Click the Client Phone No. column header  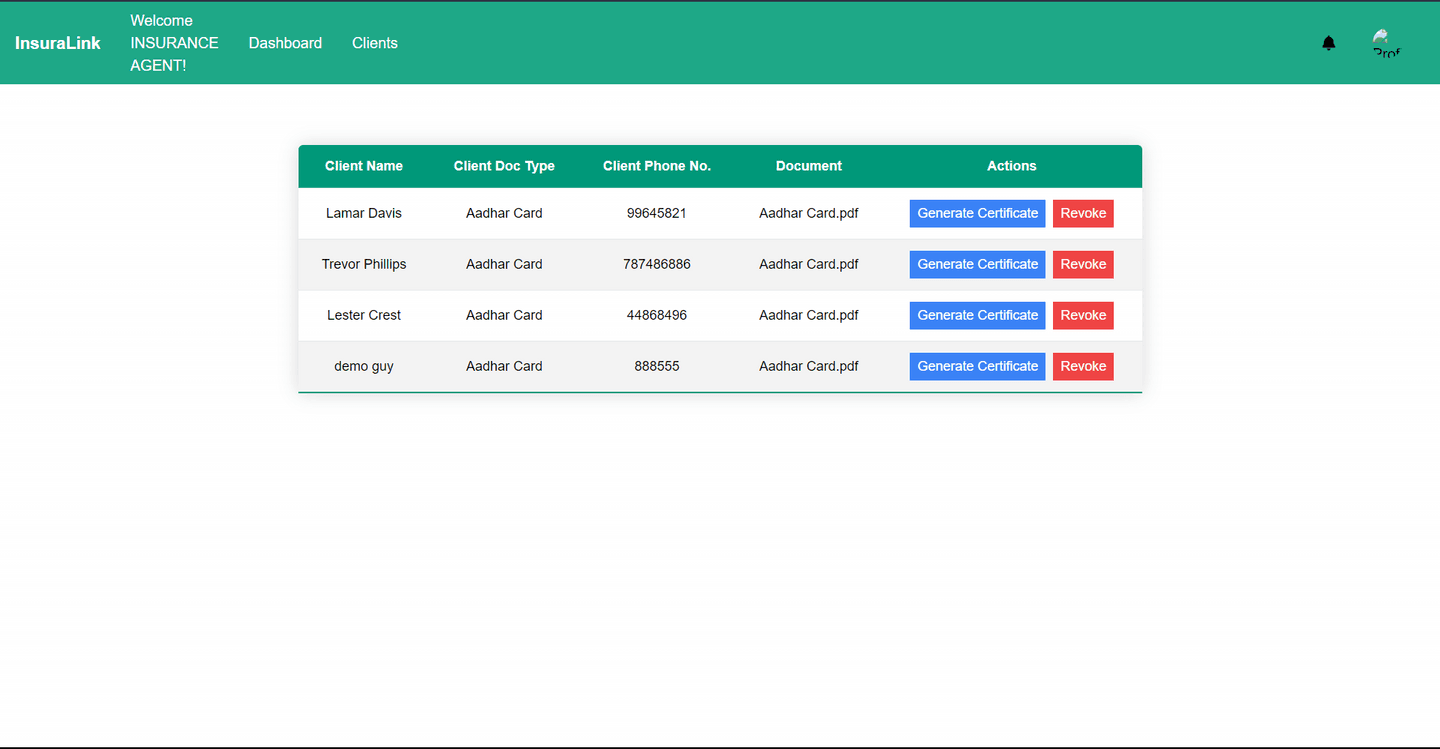(x=657, y=166)
